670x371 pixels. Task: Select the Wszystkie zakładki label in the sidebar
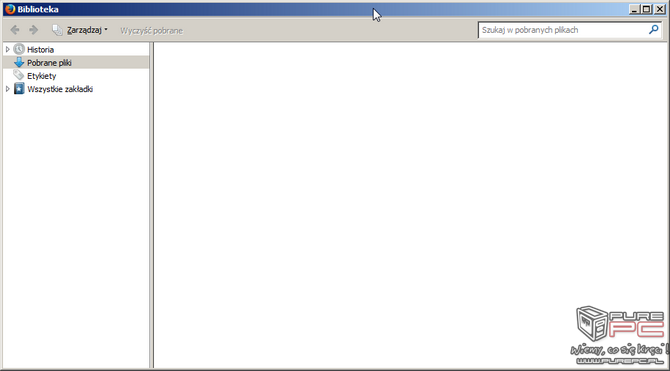click(x=60, y=89)
